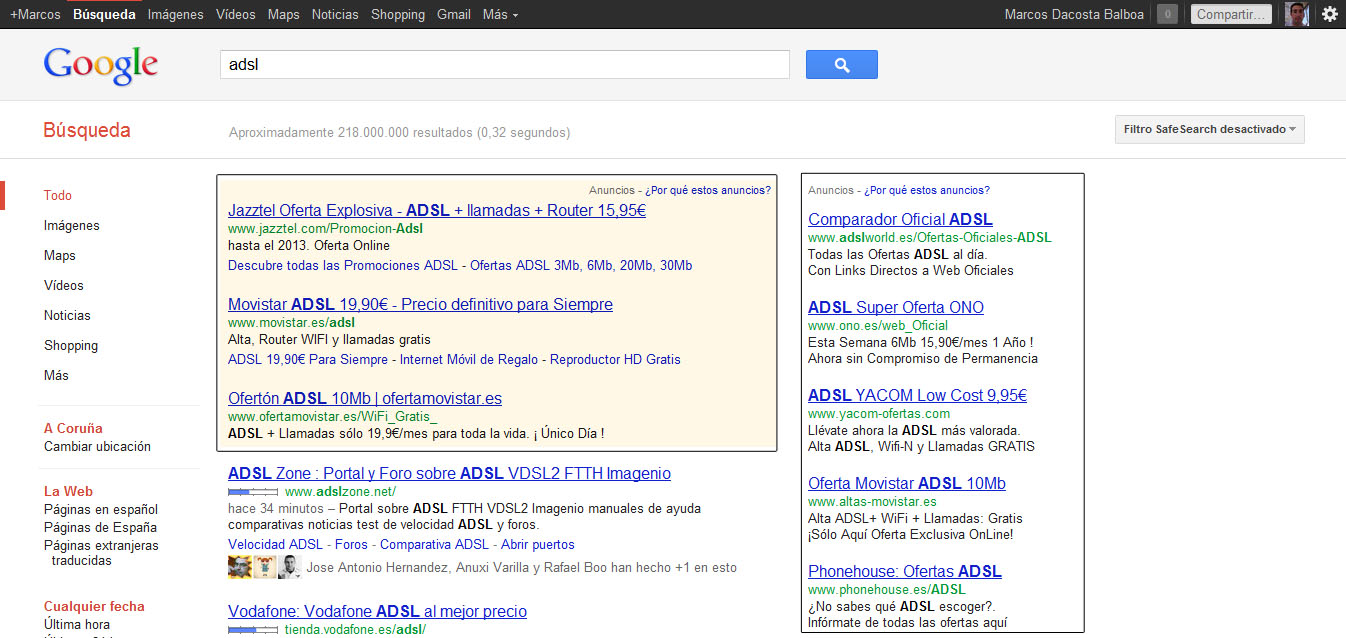Click www.adslzone.net green URL
This screenshot has height=638, width=1346.
[340, 491]
